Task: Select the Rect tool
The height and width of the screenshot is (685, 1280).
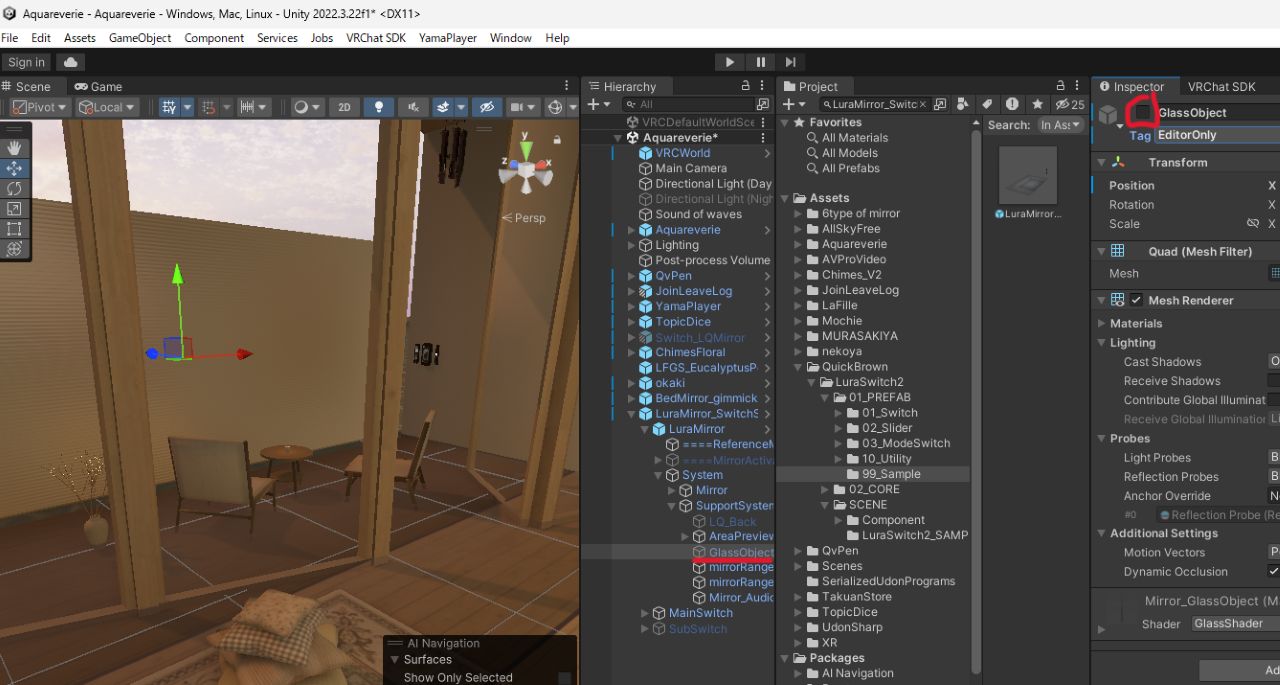Action: point(14,228)
